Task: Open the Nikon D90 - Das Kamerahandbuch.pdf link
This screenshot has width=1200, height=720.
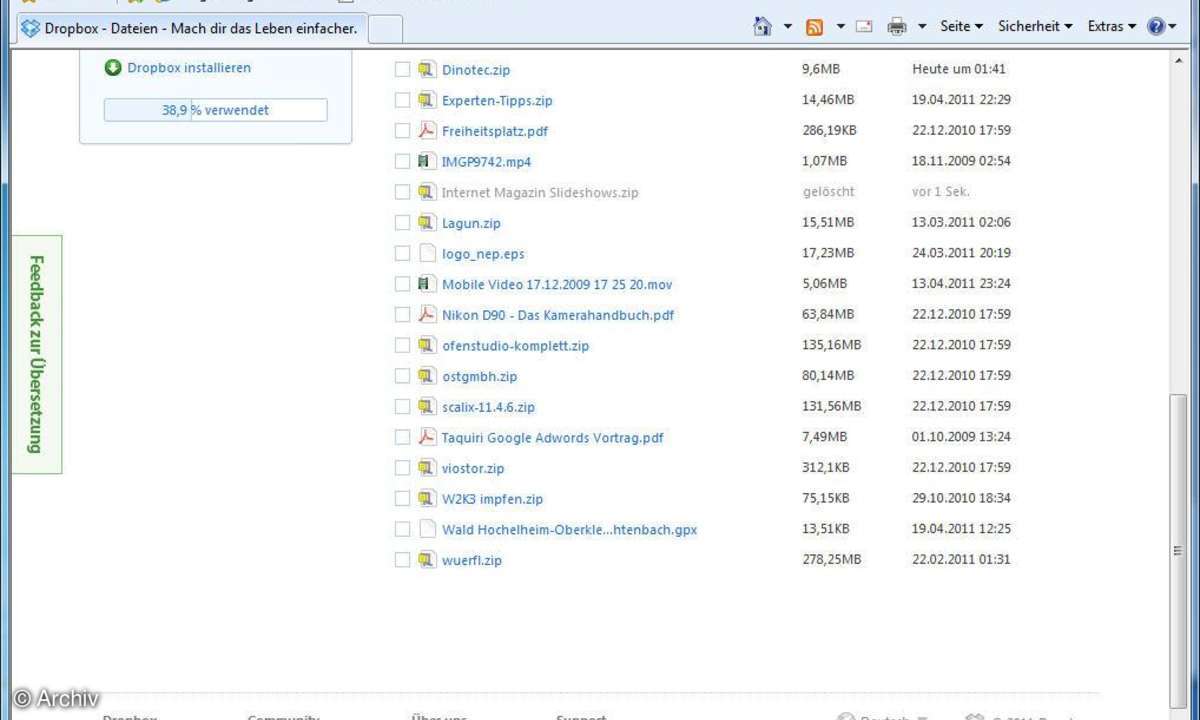Action: pos(558,315)
